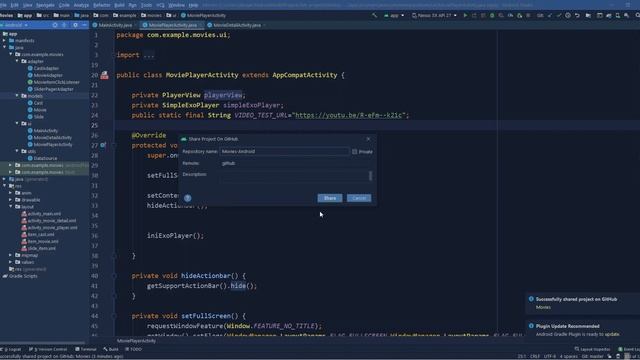Viewport: 640px width, 360px height.
Task: Hide the Project panel with minus icon
Action: [84, 25]
